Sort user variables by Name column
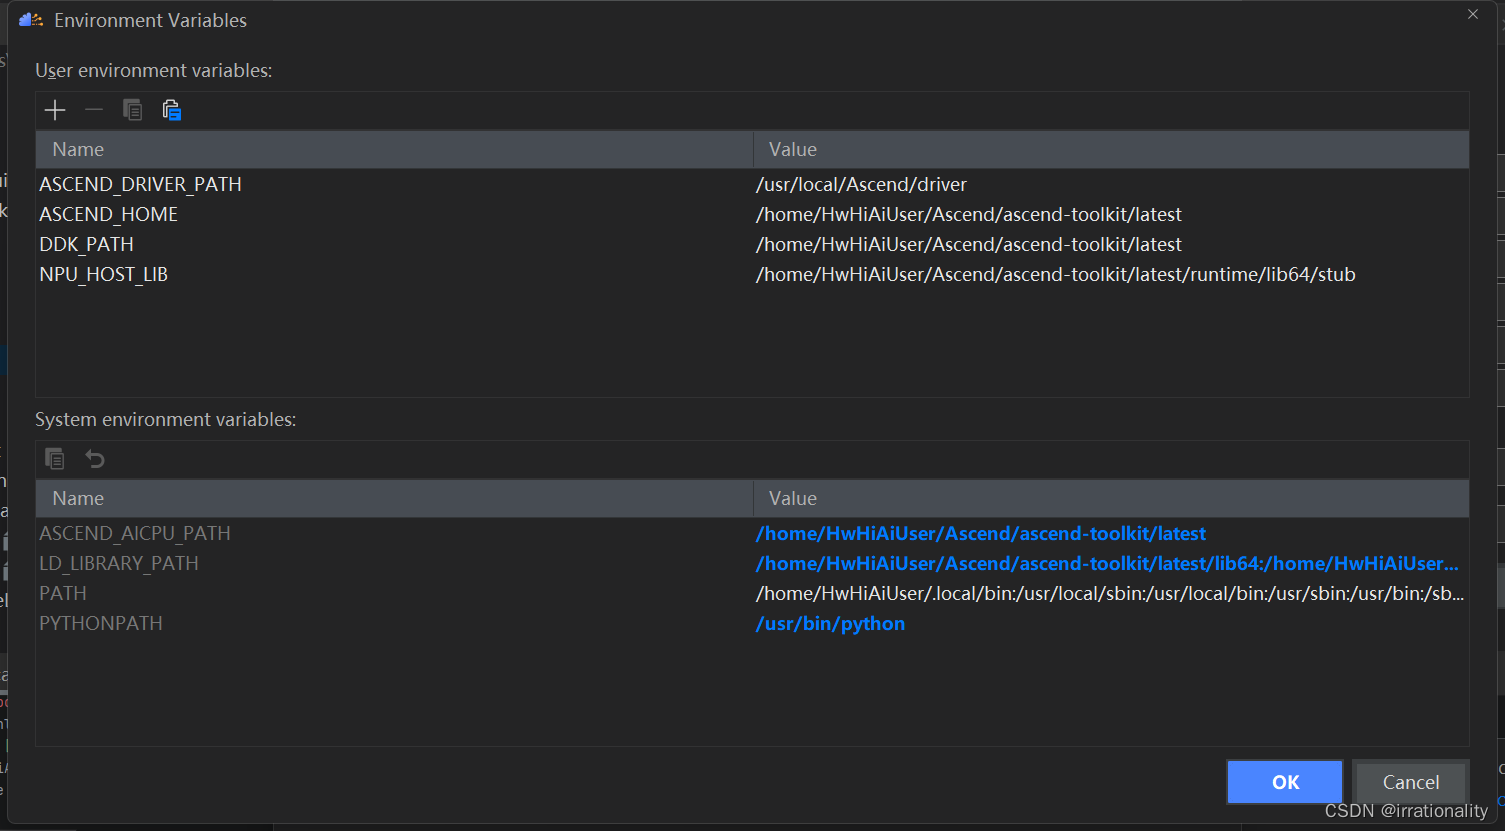This screenshot has width=1505, height=831. pos(394,149)
